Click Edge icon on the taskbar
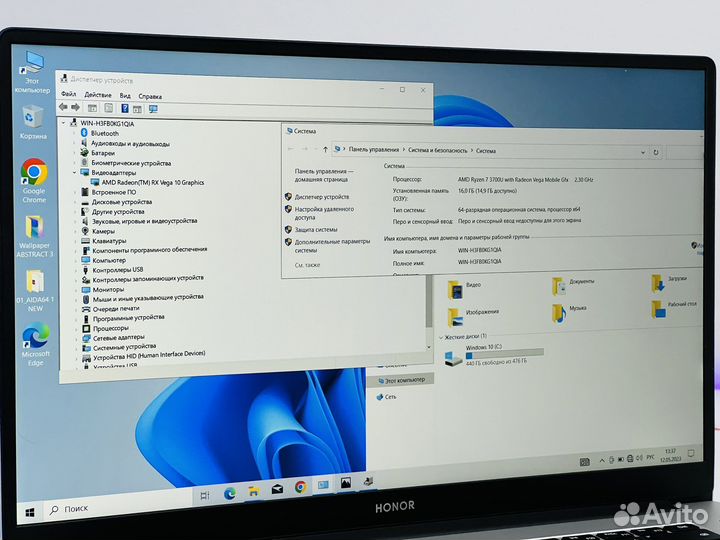This screenshot has width=720, height=540. pyautogui.click(x=229, y=489)
